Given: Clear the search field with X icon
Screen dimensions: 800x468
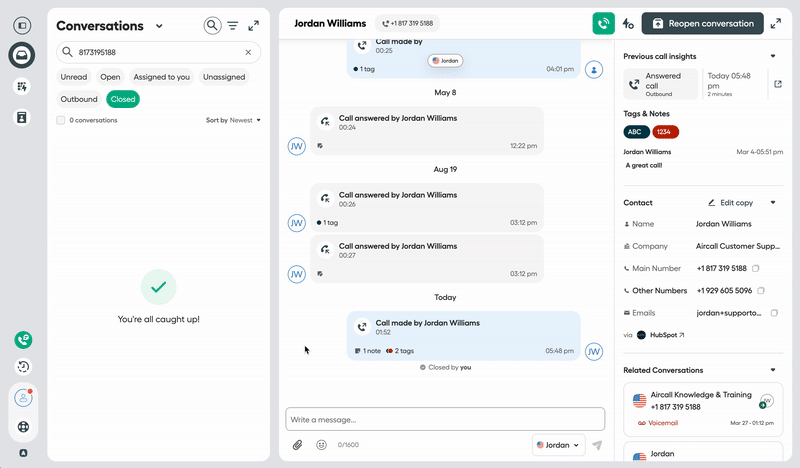Looking at the screenshot, I should (249, 52).
